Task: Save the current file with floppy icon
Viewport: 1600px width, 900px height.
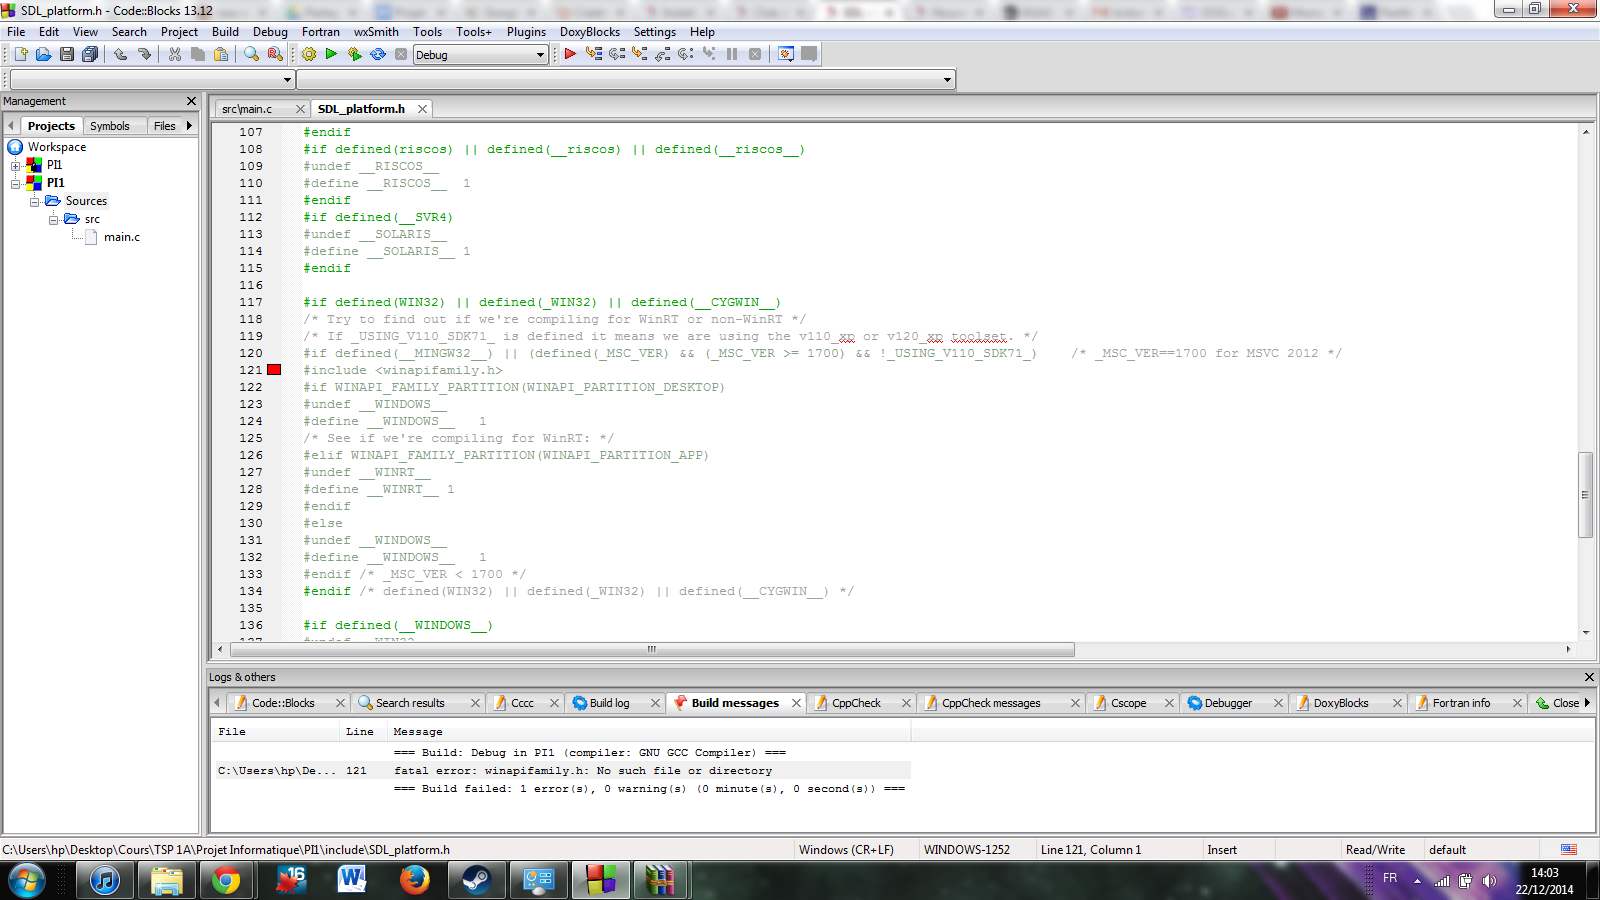Action: click(67, 54)
